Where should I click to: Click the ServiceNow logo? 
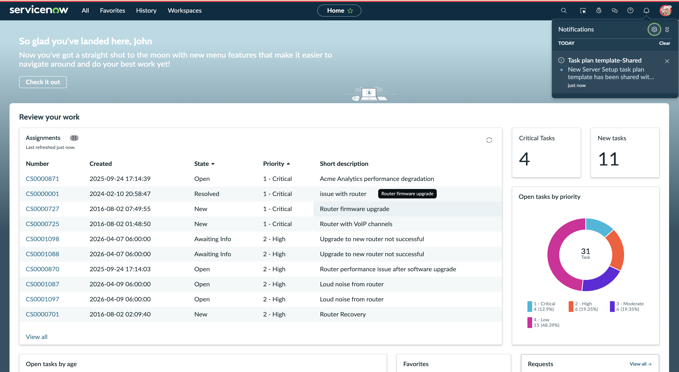point(39,10)
